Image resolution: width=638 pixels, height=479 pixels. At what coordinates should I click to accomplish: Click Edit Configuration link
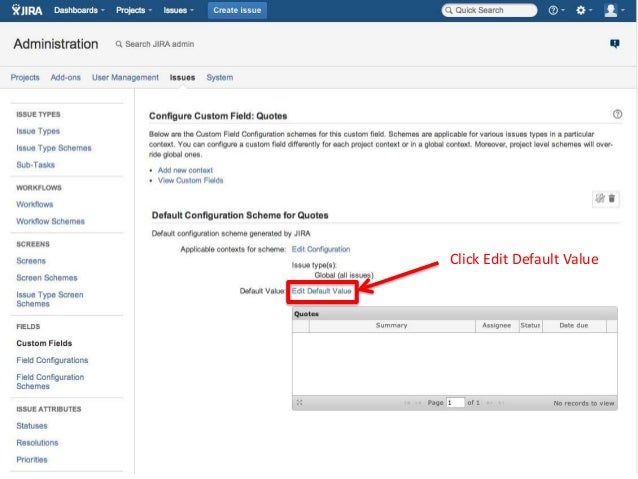[x=321, y=249]
